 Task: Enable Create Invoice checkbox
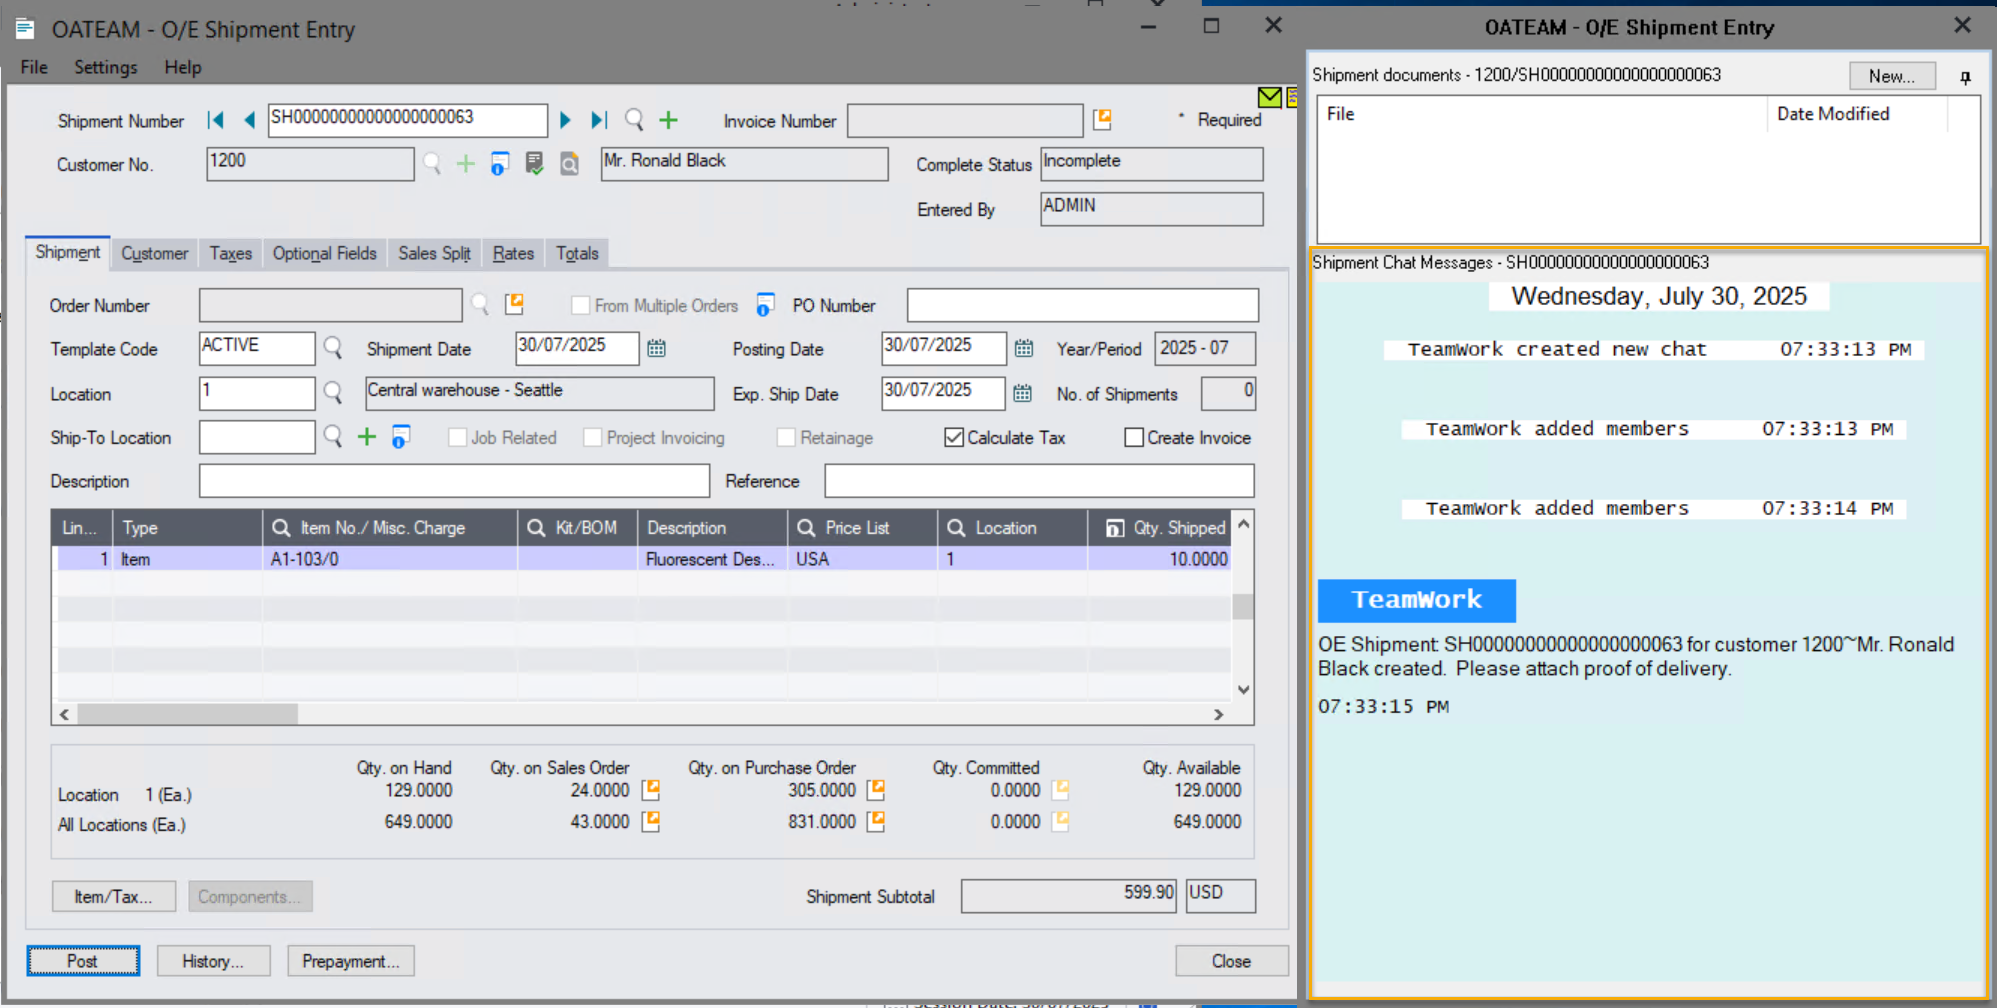point(1134,437)
